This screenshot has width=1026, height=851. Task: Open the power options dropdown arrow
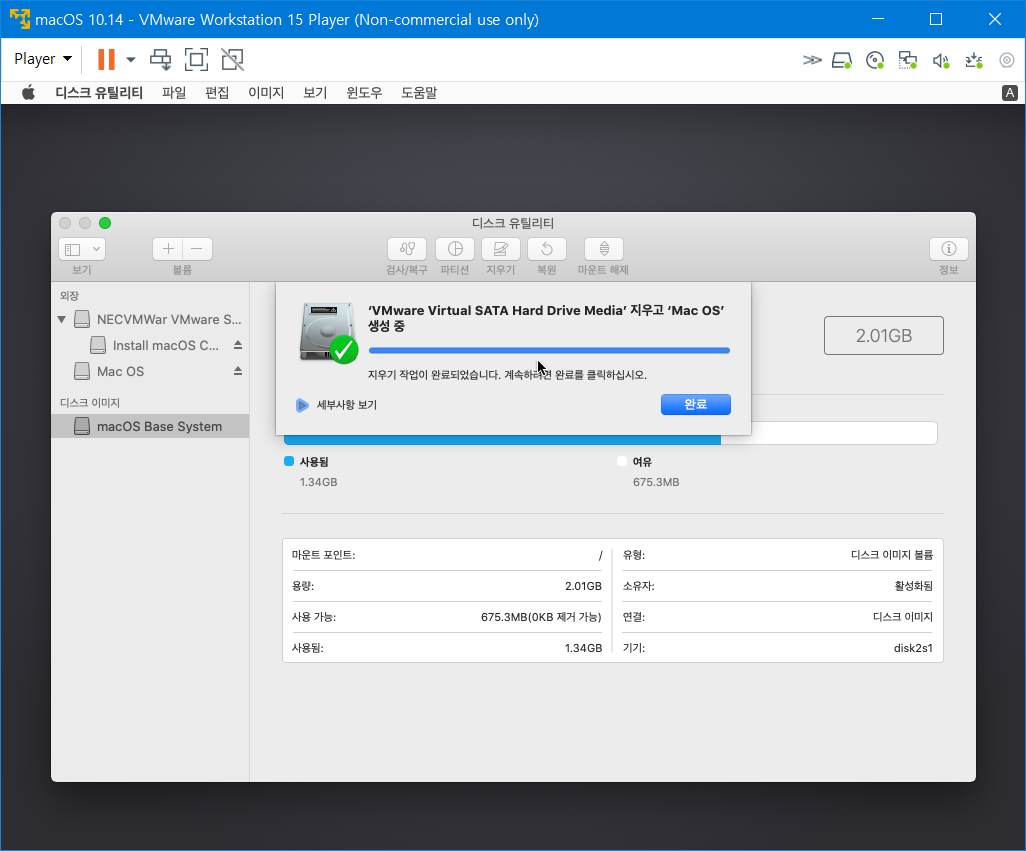(x=131, y=60)
